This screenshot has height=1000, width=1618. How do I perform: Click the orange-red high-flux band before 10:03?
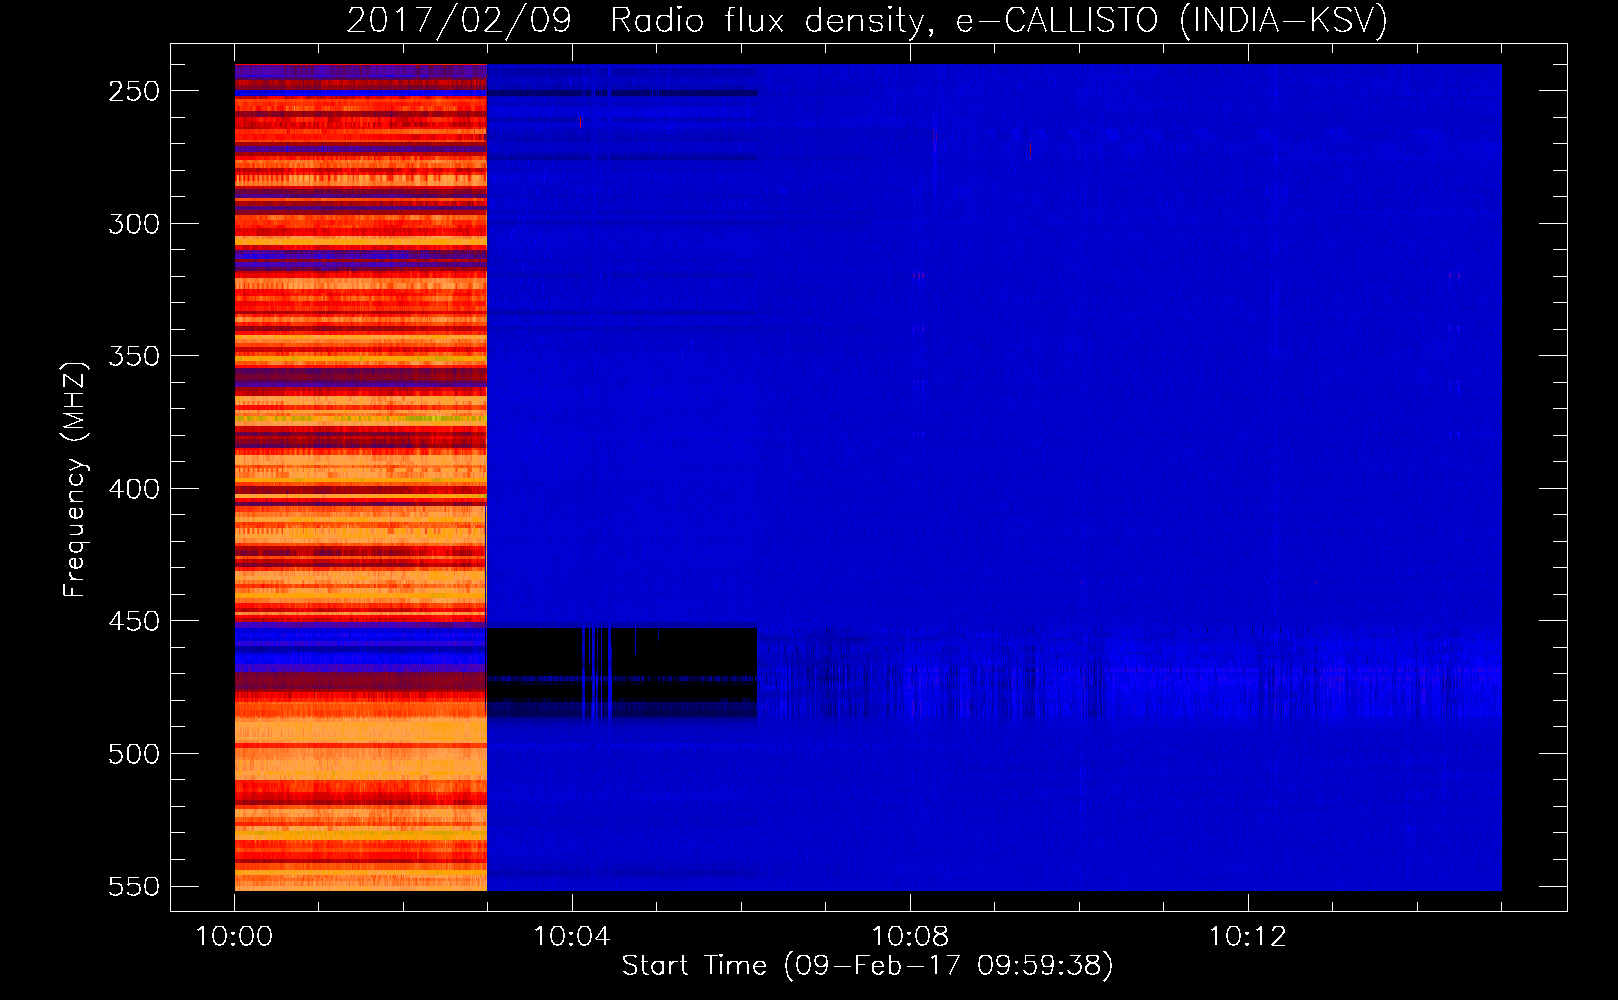click(361, 477)
